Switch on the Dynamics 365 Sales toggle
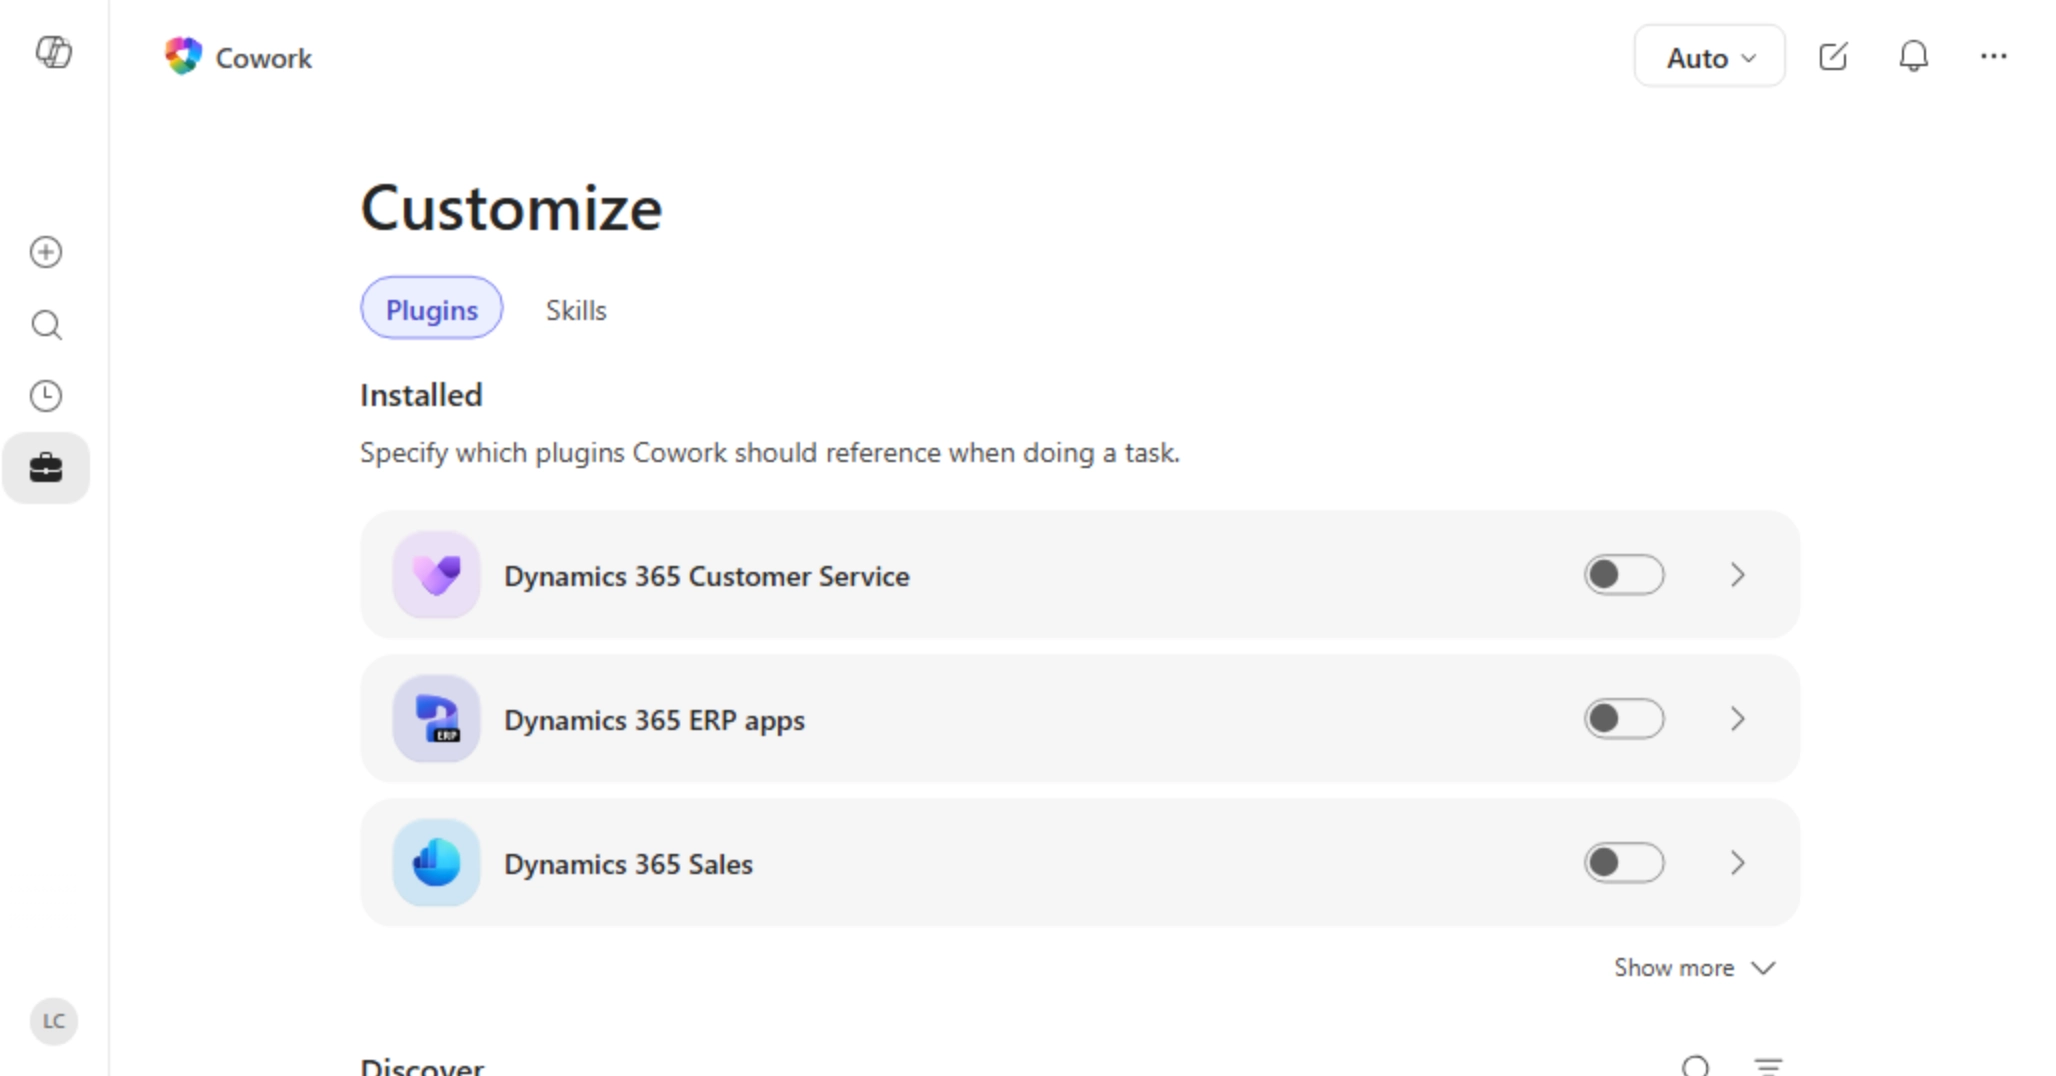Screen dimensions: 2056x1076 pos(1624,863)
